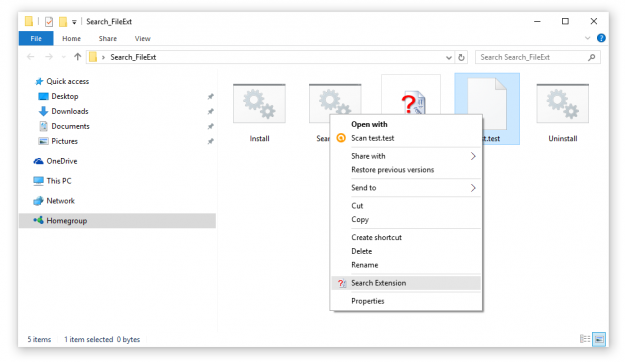Switch to the large icons view button
This screenshot has height=362, width=625.
pyautogui.click(x=599, y=339)
